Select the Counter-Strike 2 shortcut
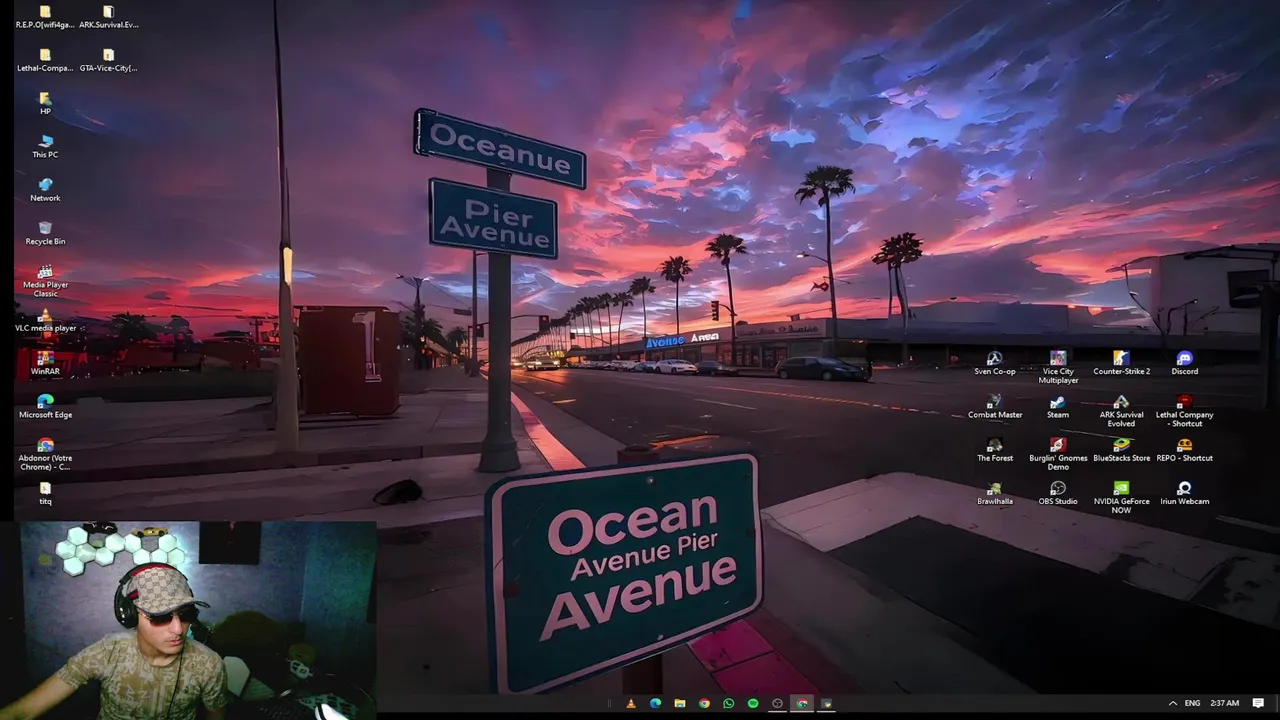Viewport: 1280px width, 720px height. click(x=1121, y=363)
